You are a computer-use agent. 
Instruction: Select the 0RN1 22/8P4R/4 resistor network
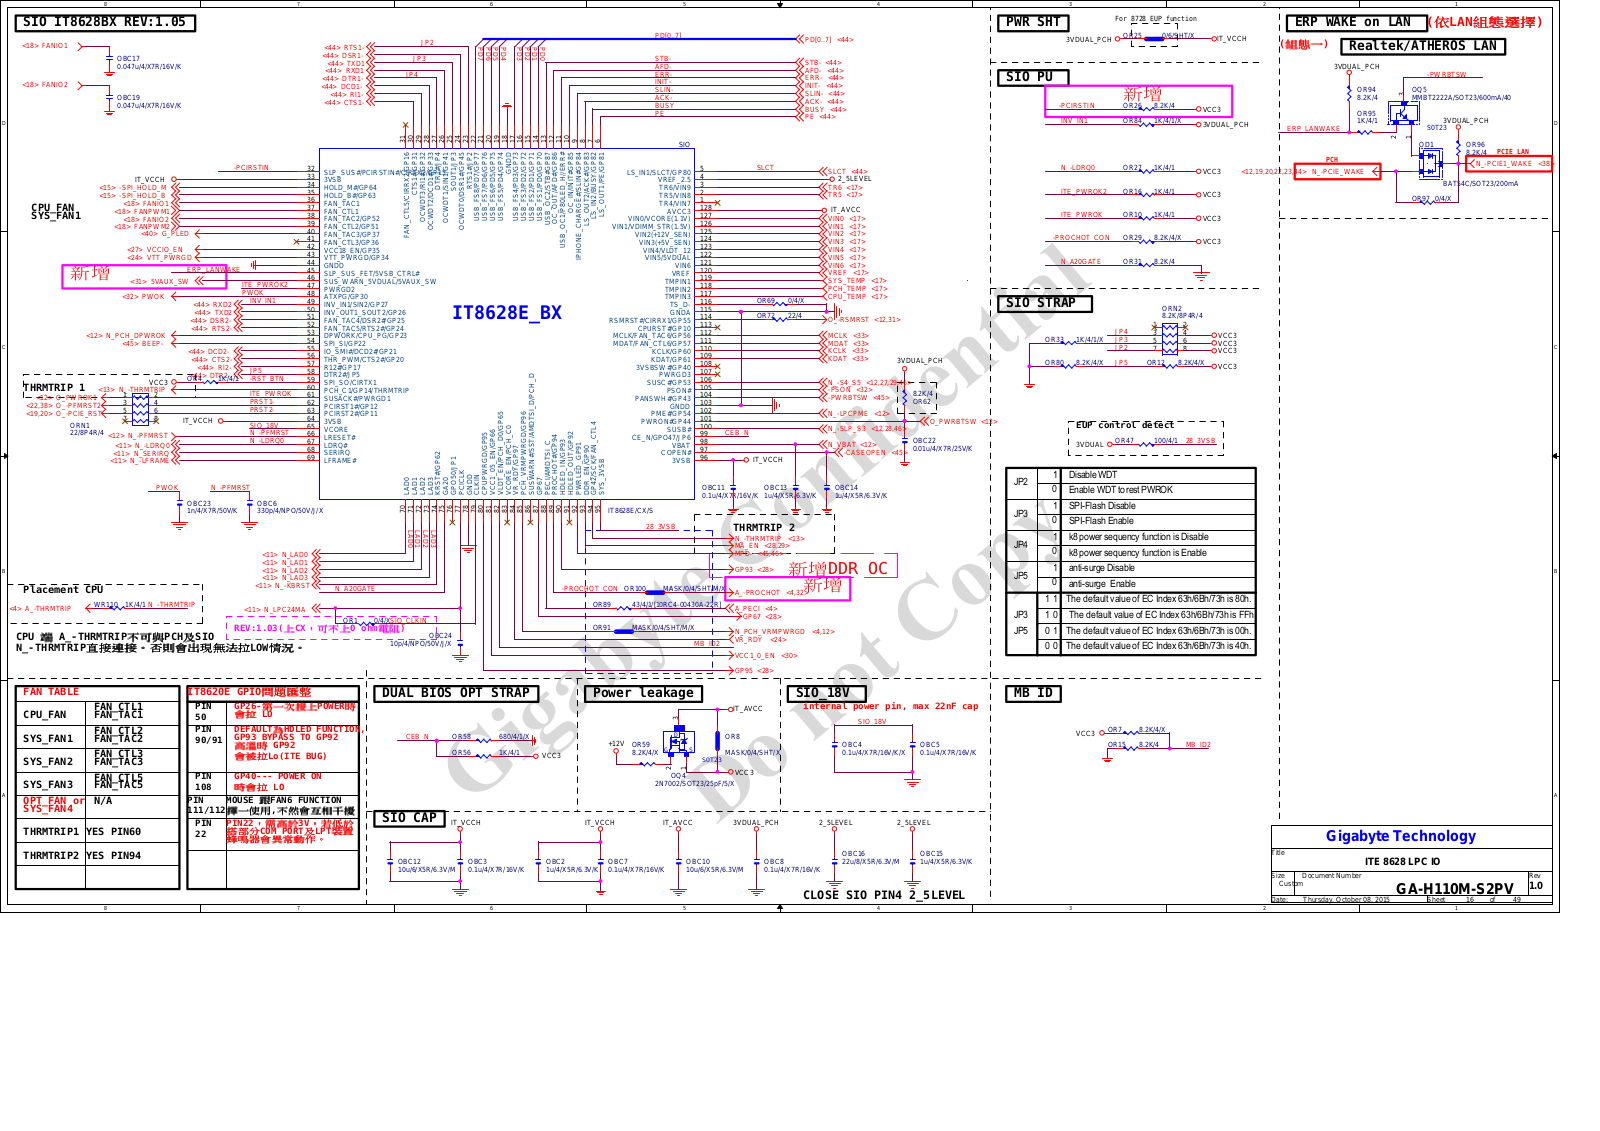pyautogui.click(x=140, y=408)
